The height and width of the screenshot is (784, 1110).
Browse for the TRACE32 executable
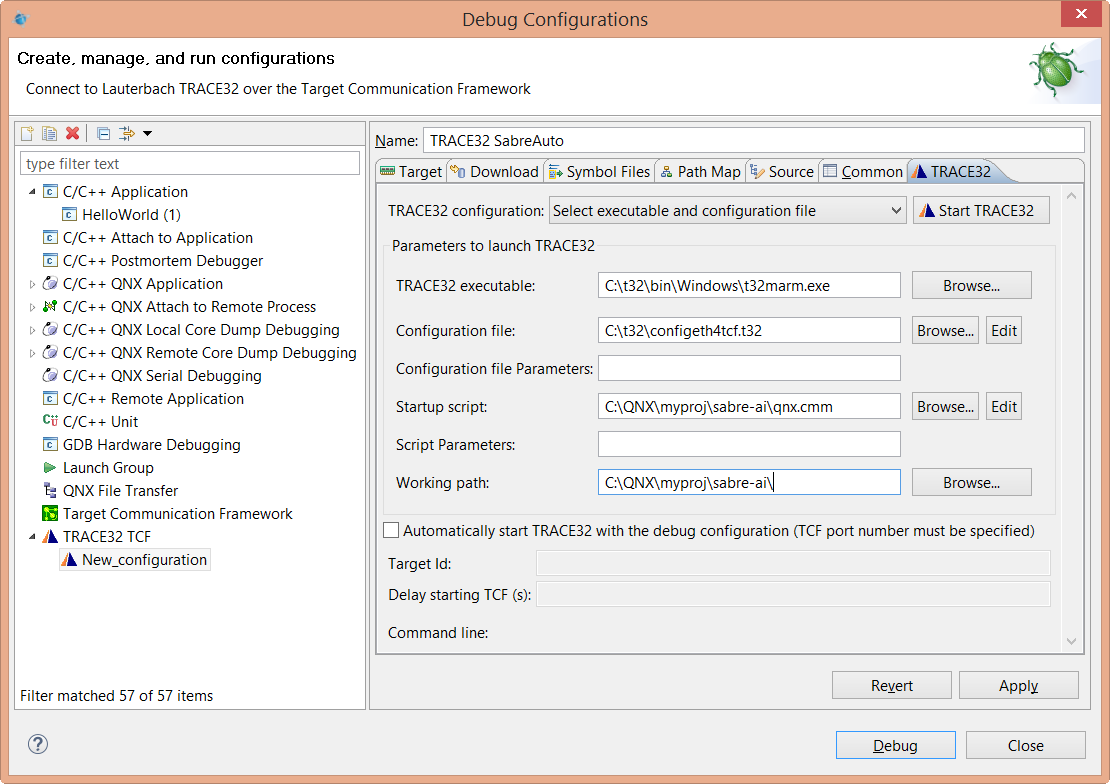(971, 285)
